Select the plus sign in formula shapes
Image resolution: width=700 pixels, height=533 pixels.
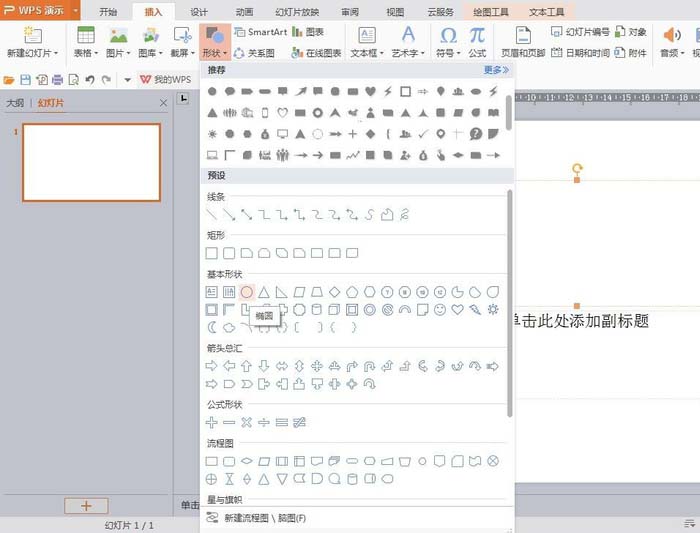click(x=211, y=423)
